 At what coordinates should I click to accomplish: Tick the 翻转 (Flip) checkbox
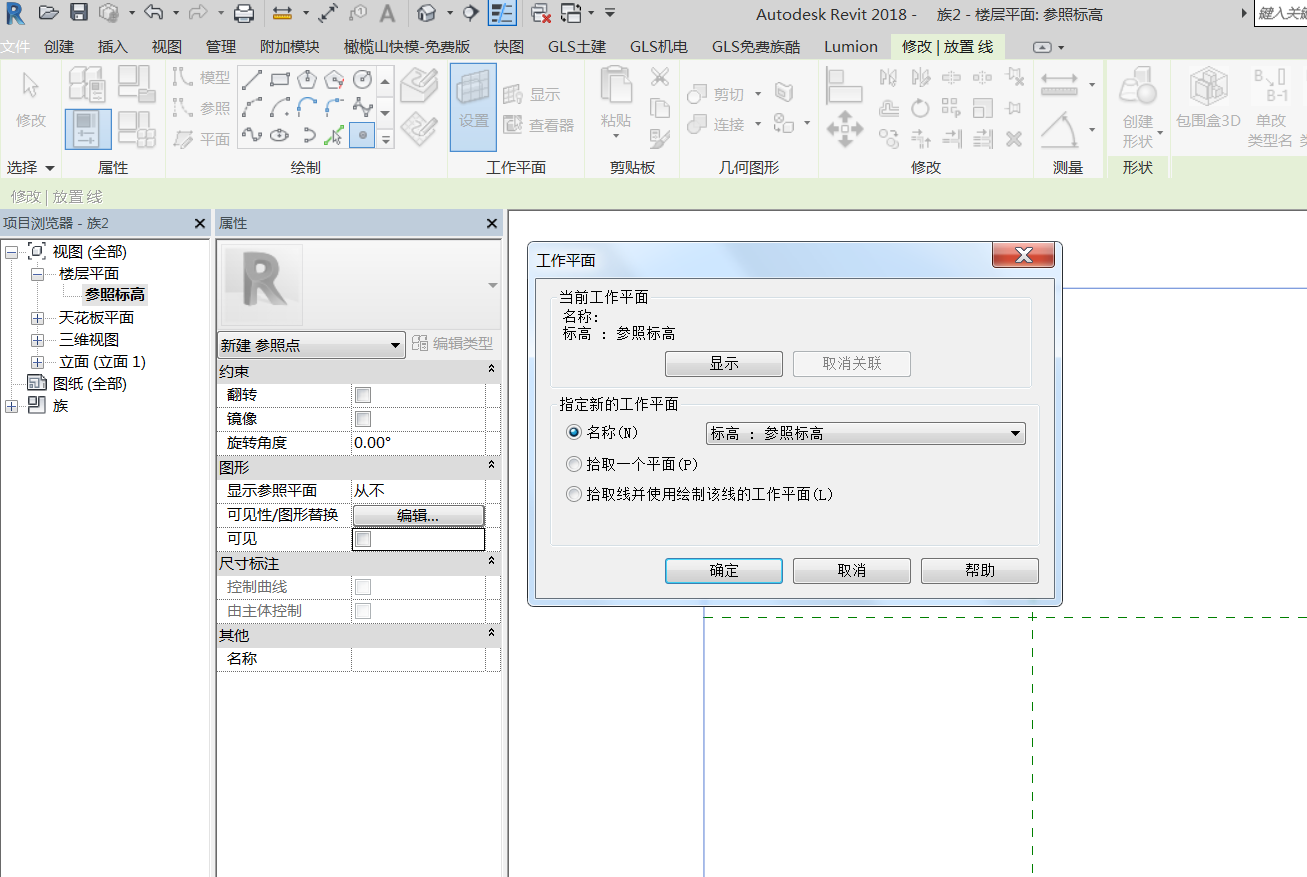pyautogui.click(x=363, y=395)
